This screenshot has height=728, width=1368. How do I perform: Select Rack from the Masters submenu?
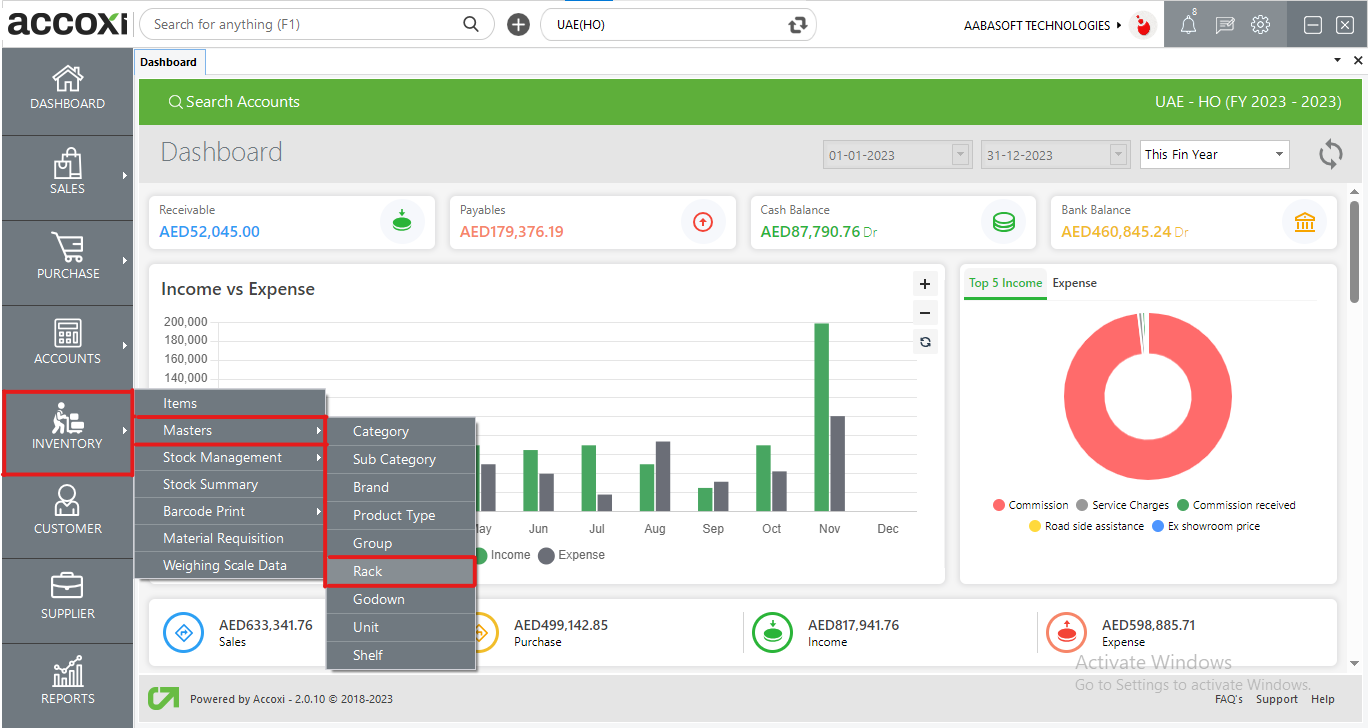click(400, 571)
